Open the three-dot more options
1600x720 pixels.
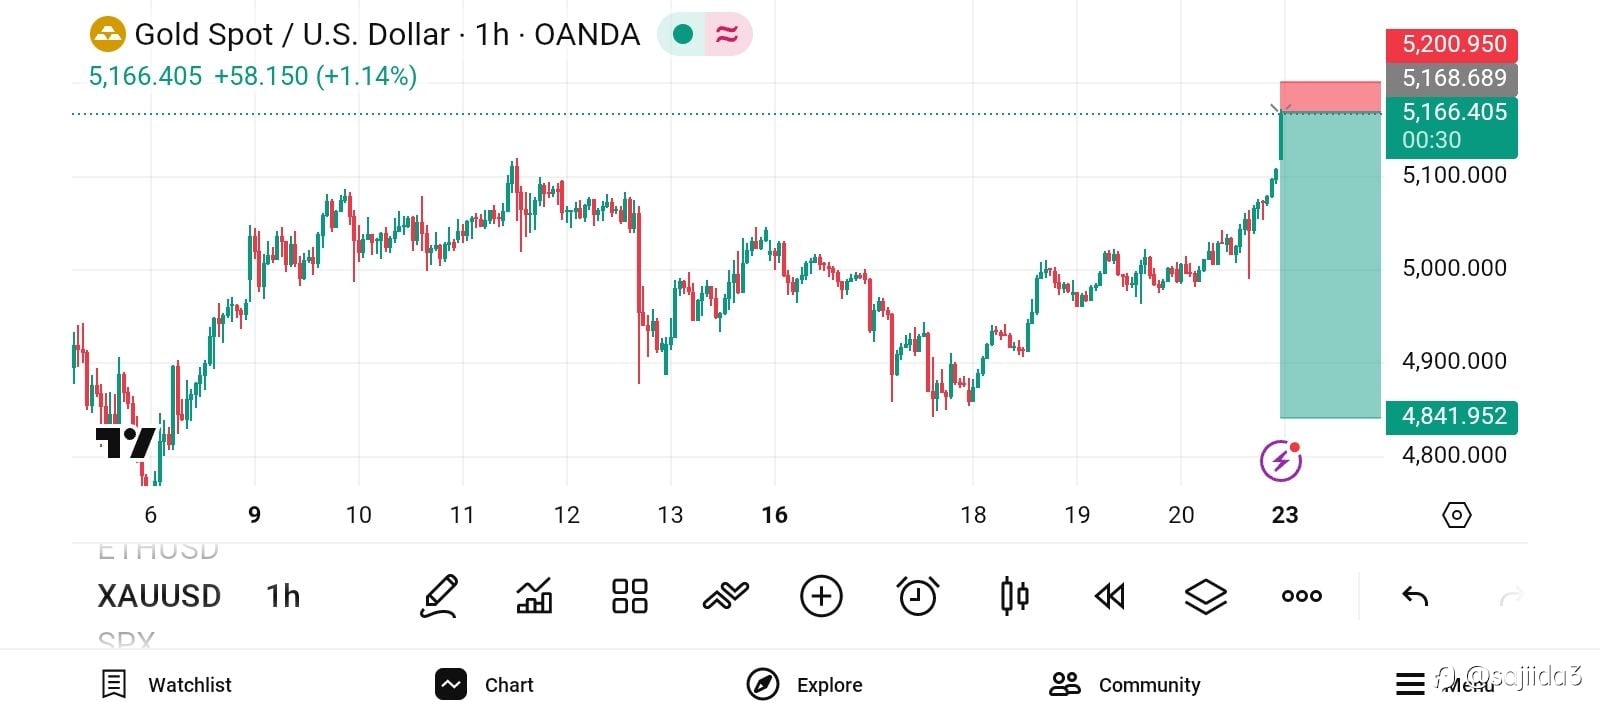[1301, 596]
